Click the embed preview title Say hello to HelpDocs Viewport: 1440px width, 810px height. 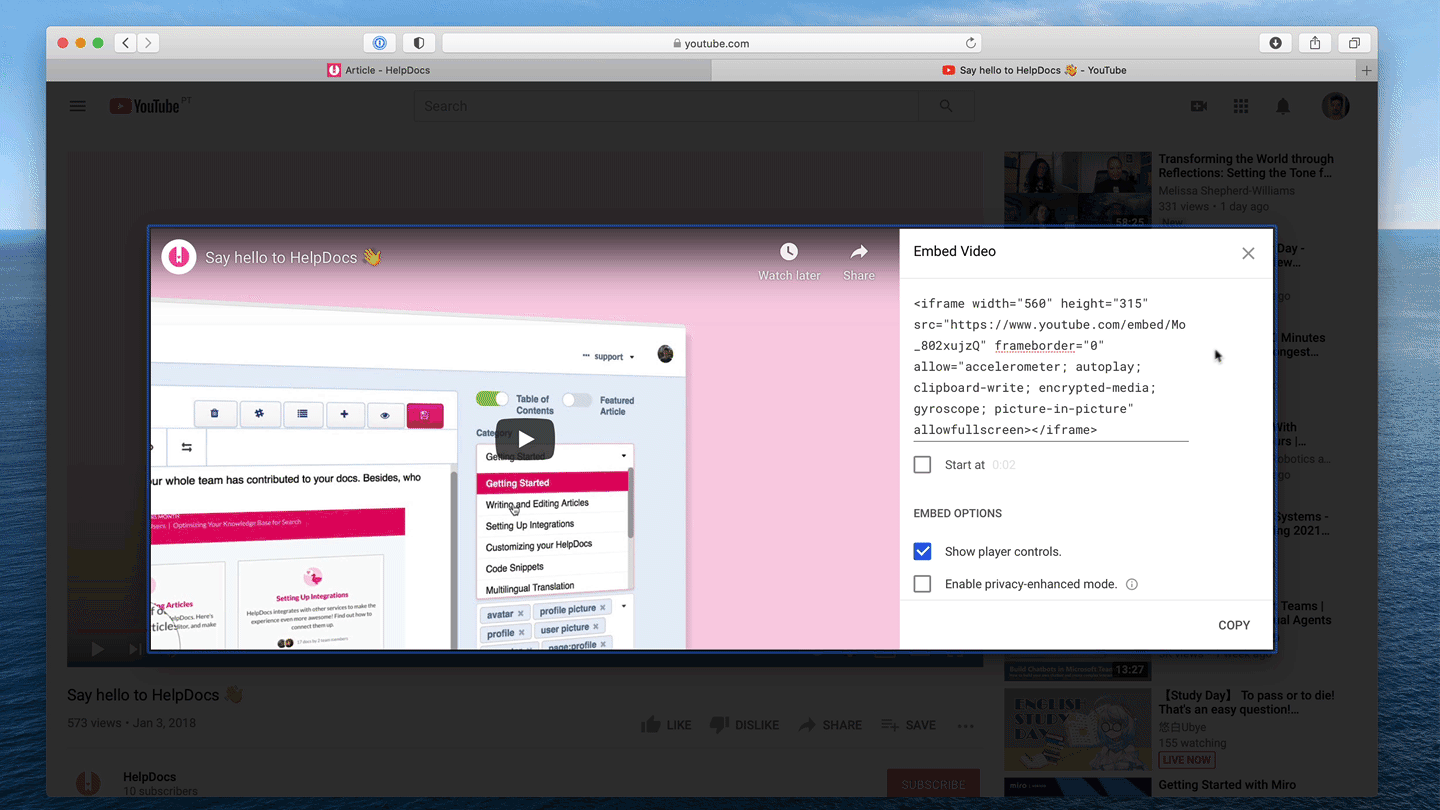point(293,257)
